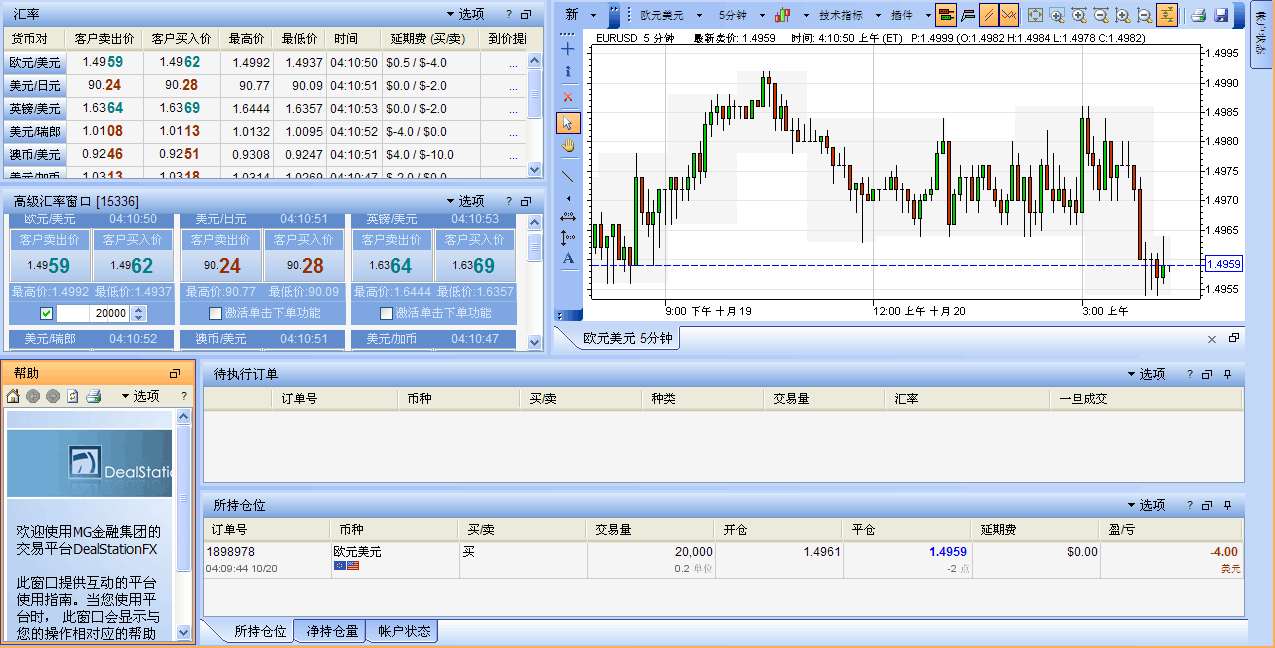Image resolution: width=1275 pixels, height=648 pixels.
Task: Switch to the 帐户状态 tab
Action: pyautogui.click(x=404, y=632)
